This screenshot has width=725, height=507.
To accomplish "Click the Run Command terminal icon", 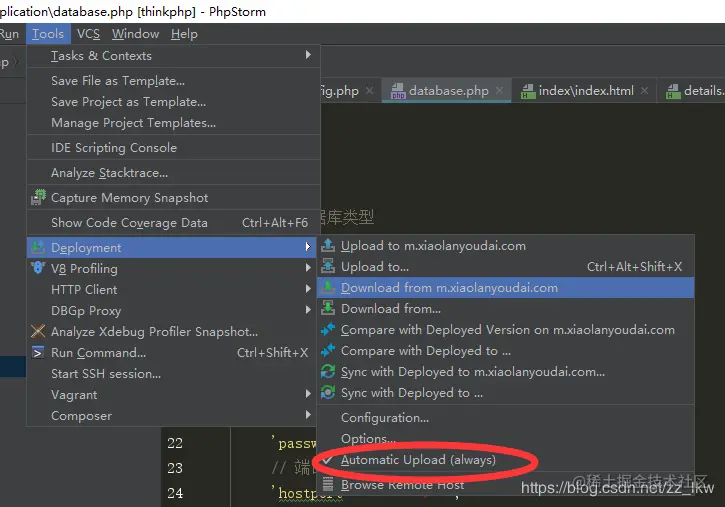I will 38,353.
